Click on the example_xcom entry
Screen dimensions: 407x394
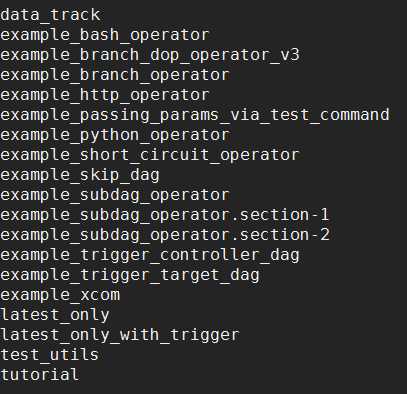pos(60,295)
